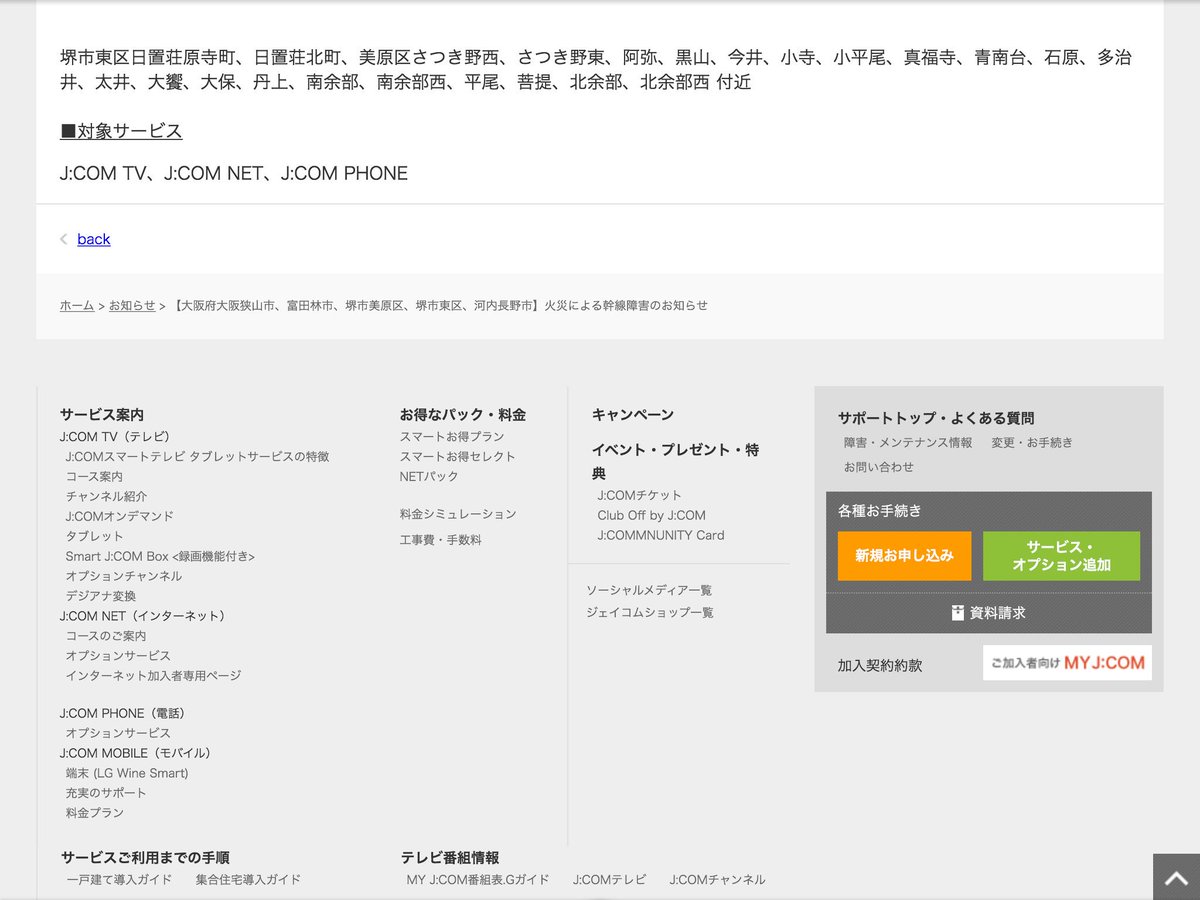
Task: Open J:COMスマートテレビ タブレットサービスの特徴 link
Action: click(197, 456)
